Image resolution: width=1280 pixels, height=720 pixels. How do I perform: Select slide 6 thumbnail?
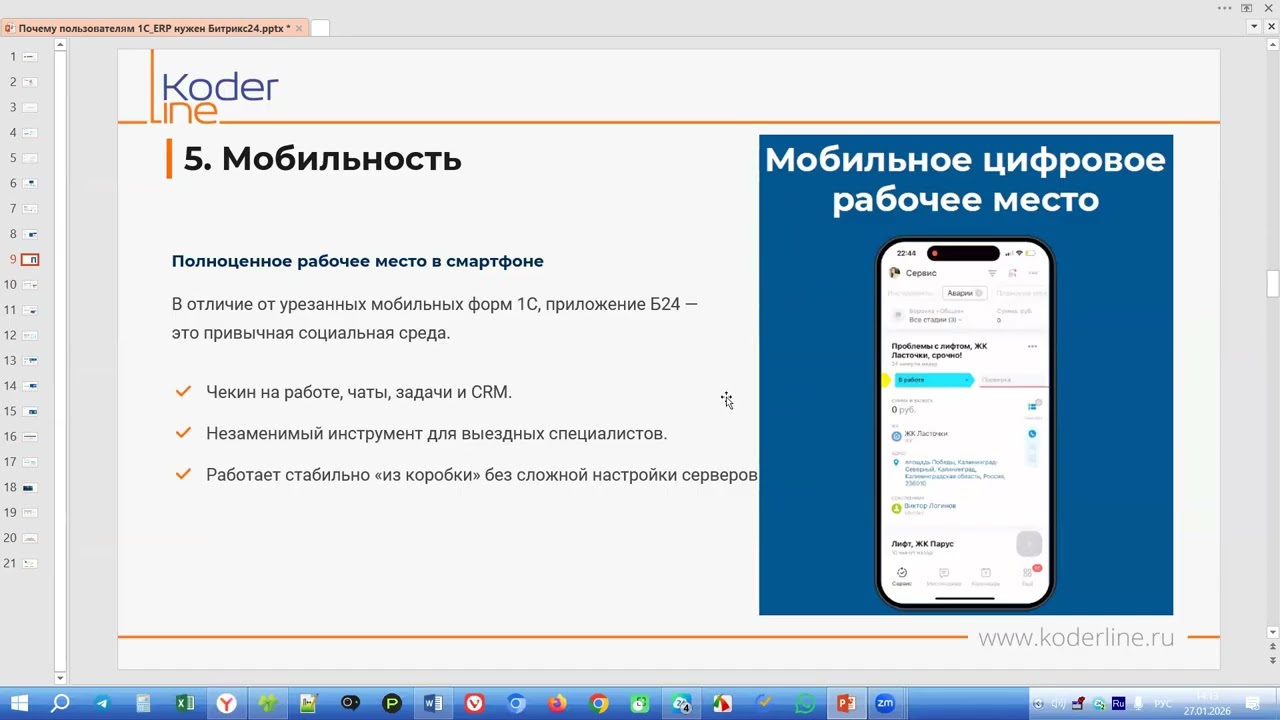pos(30,184)
